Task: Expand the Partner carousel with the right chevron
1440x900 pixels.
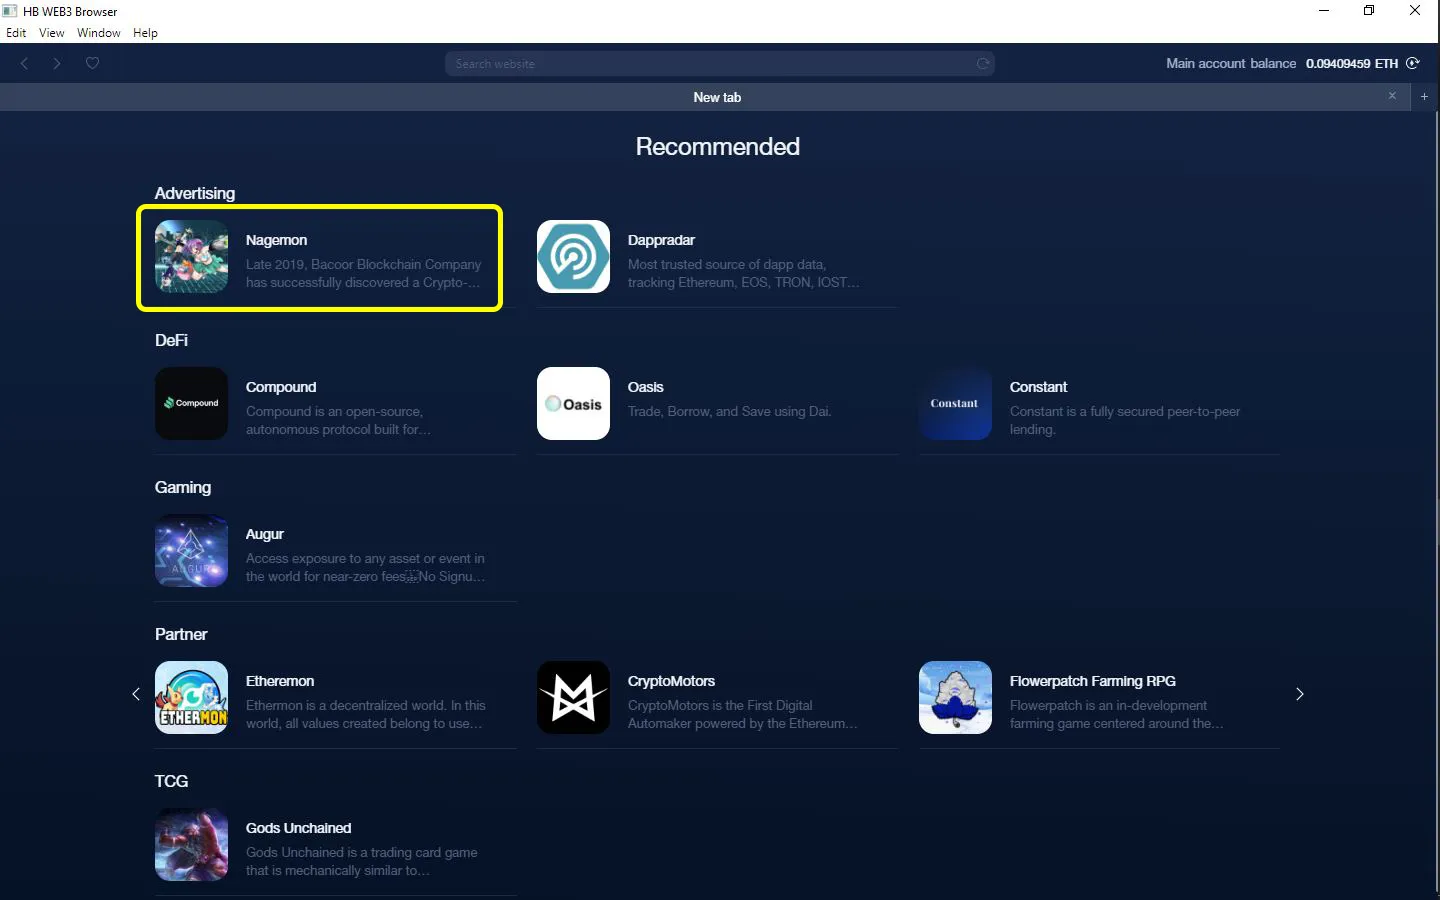Action: click(x=1299, y=694)
